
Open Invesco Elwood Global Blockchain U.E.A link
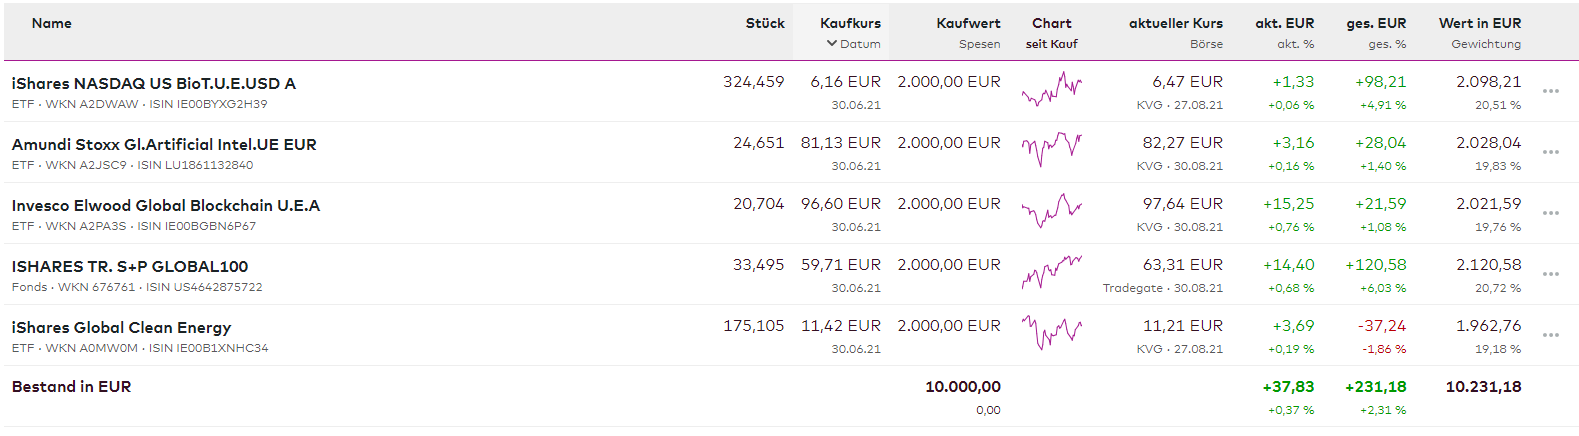(x=166, y=206)
